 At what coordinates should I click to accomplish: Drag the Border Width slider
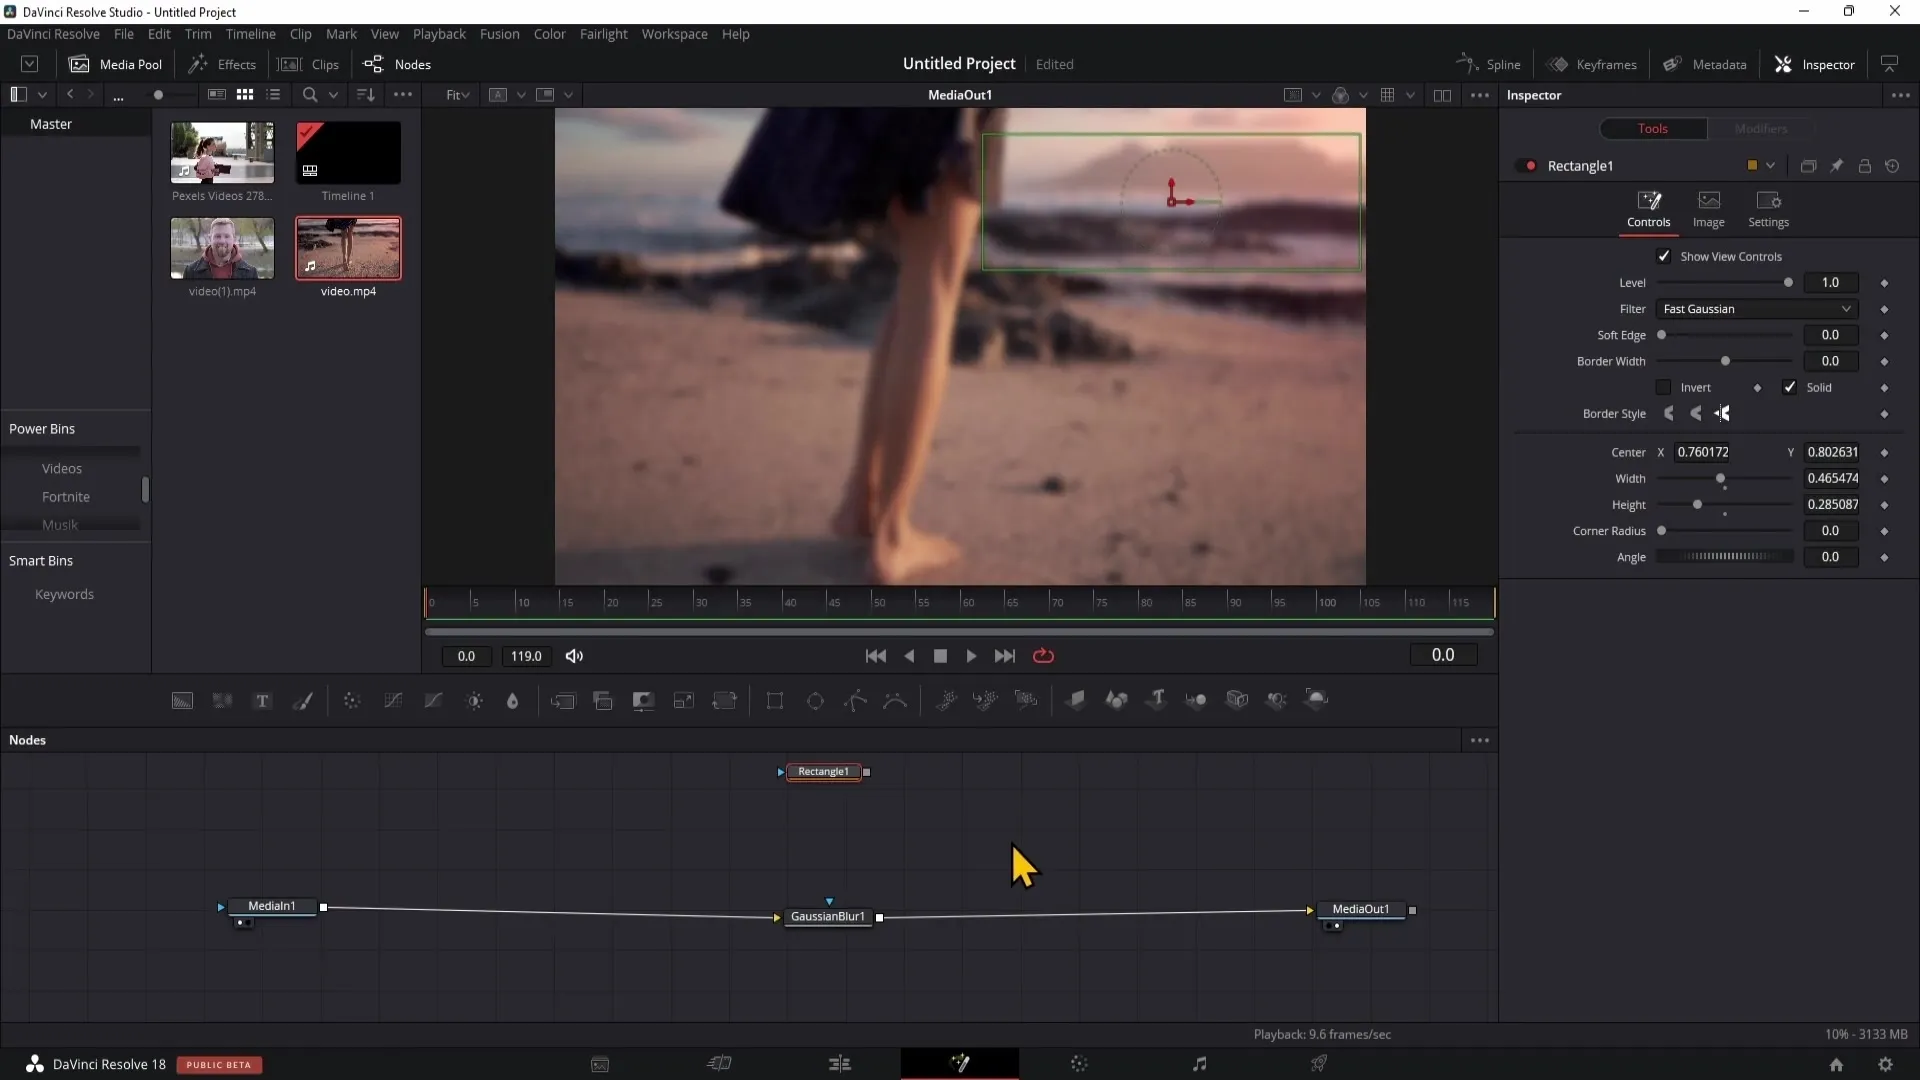click(1724, 360)
